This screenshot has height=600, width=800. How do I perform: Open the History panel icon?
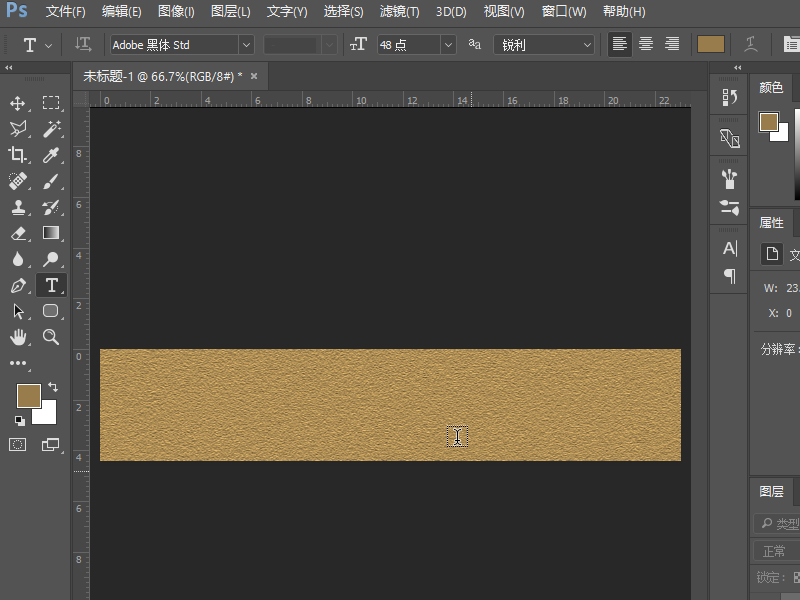tap(730, 96)
